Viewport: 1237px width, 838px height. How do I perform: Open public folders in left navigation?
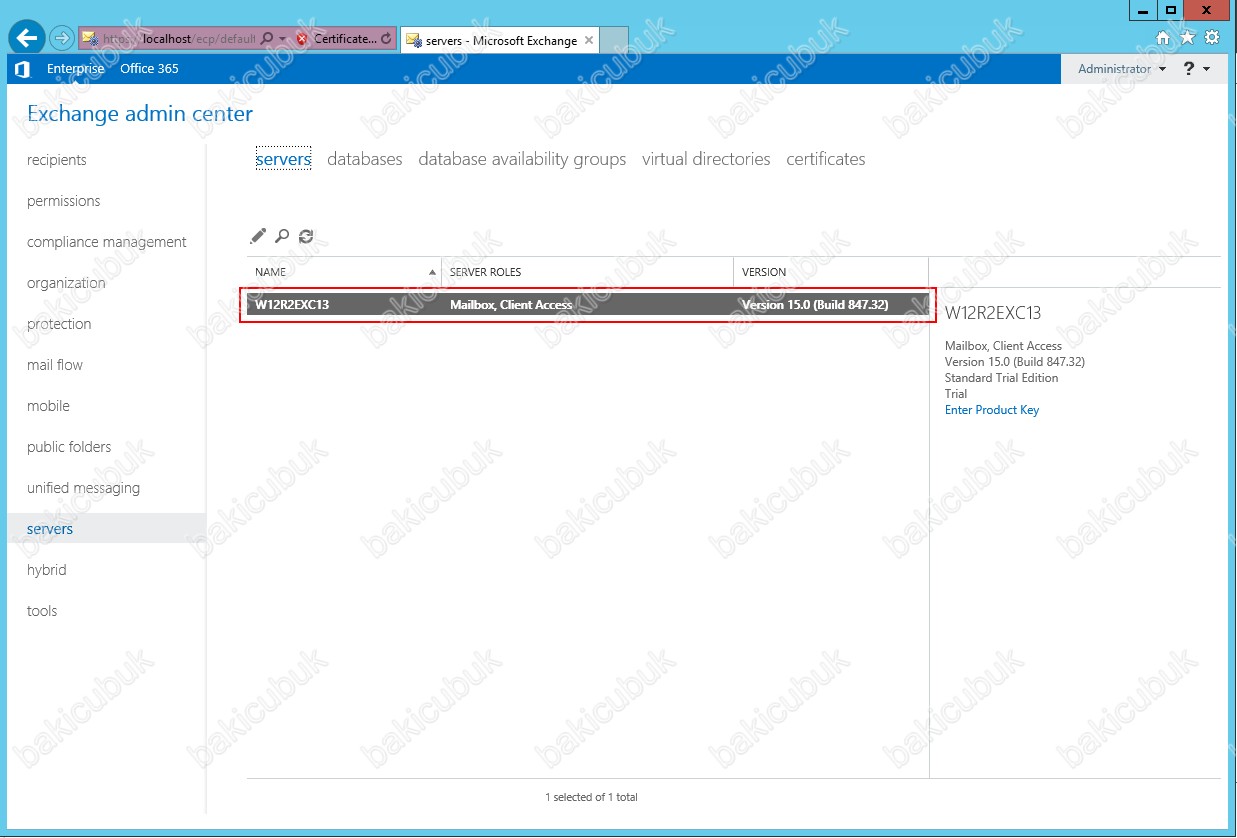click(x=69, y=447)
